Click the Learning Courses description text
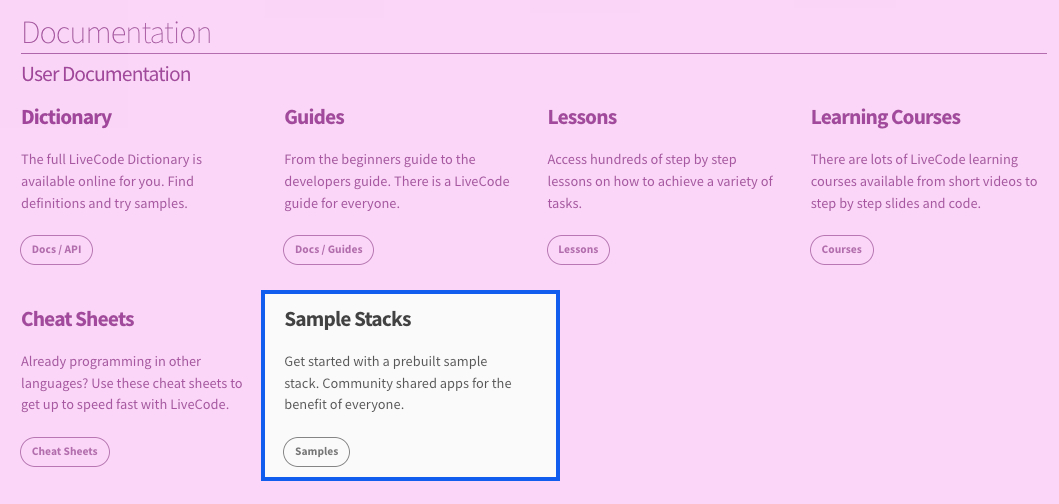The width and height of the screenshot is (1059, 504). click(923, 181)
